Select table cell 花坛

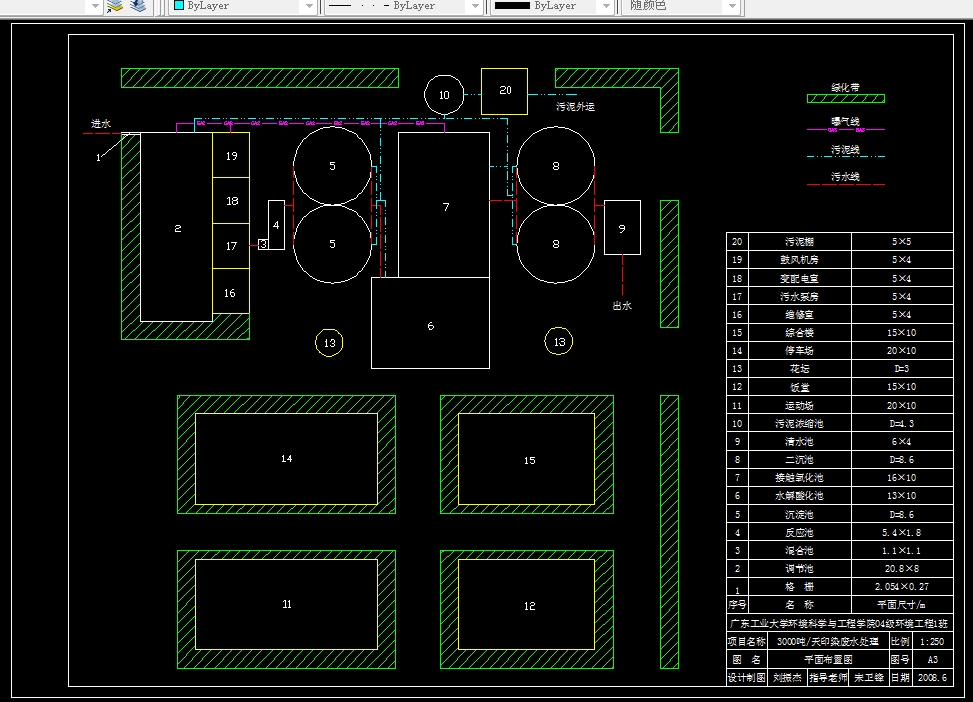[x=799, y=368]
